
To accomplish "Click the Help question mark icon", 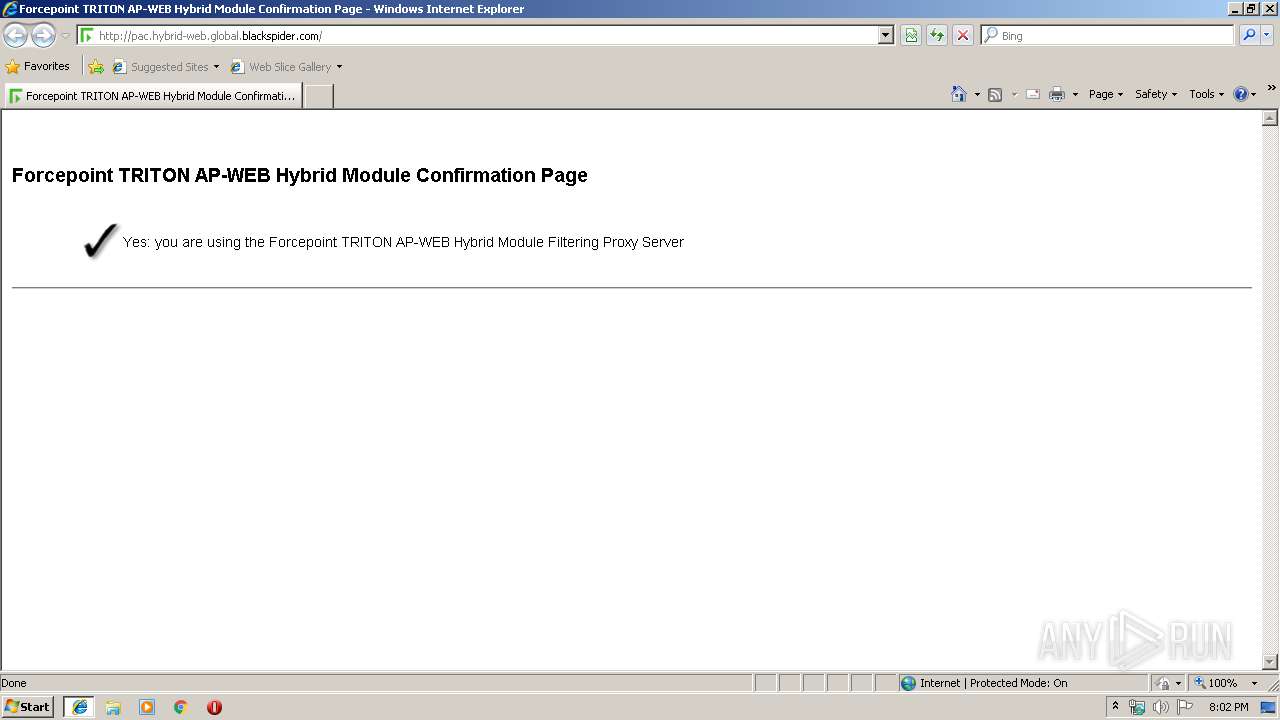I will (1241, 94).
